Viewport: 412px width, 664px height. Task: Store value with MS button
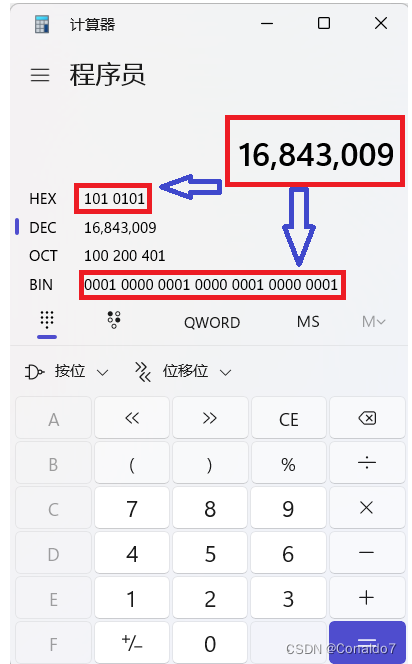[x=308, y=322]
